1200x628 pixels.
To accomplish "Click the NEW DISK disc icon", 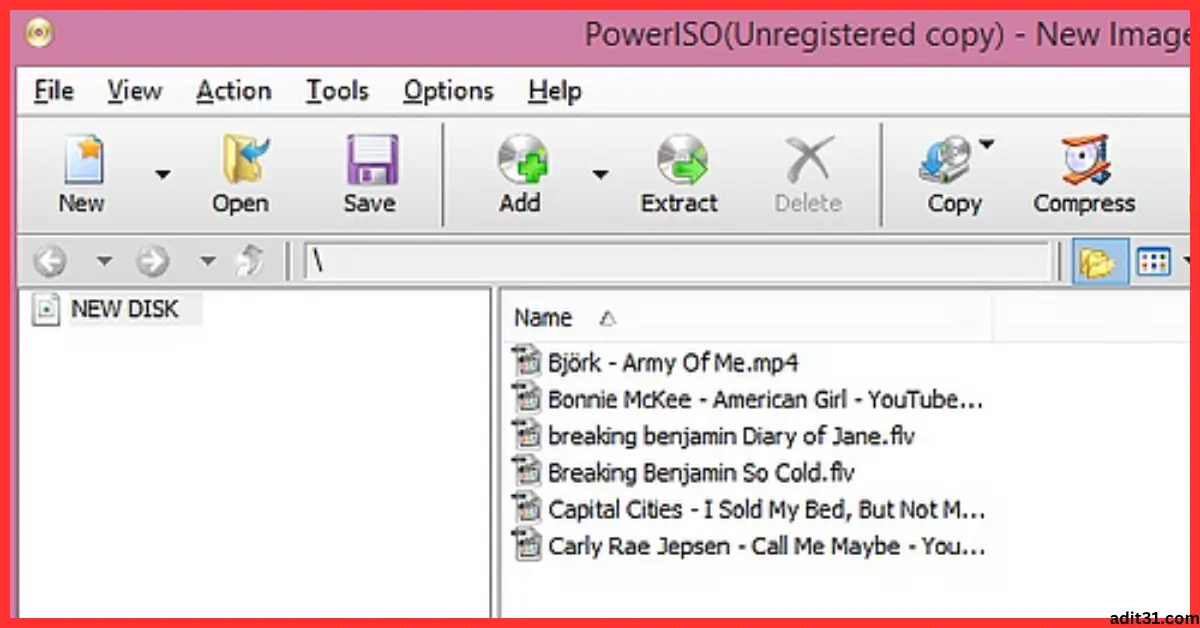I will (x=46, y=310).
